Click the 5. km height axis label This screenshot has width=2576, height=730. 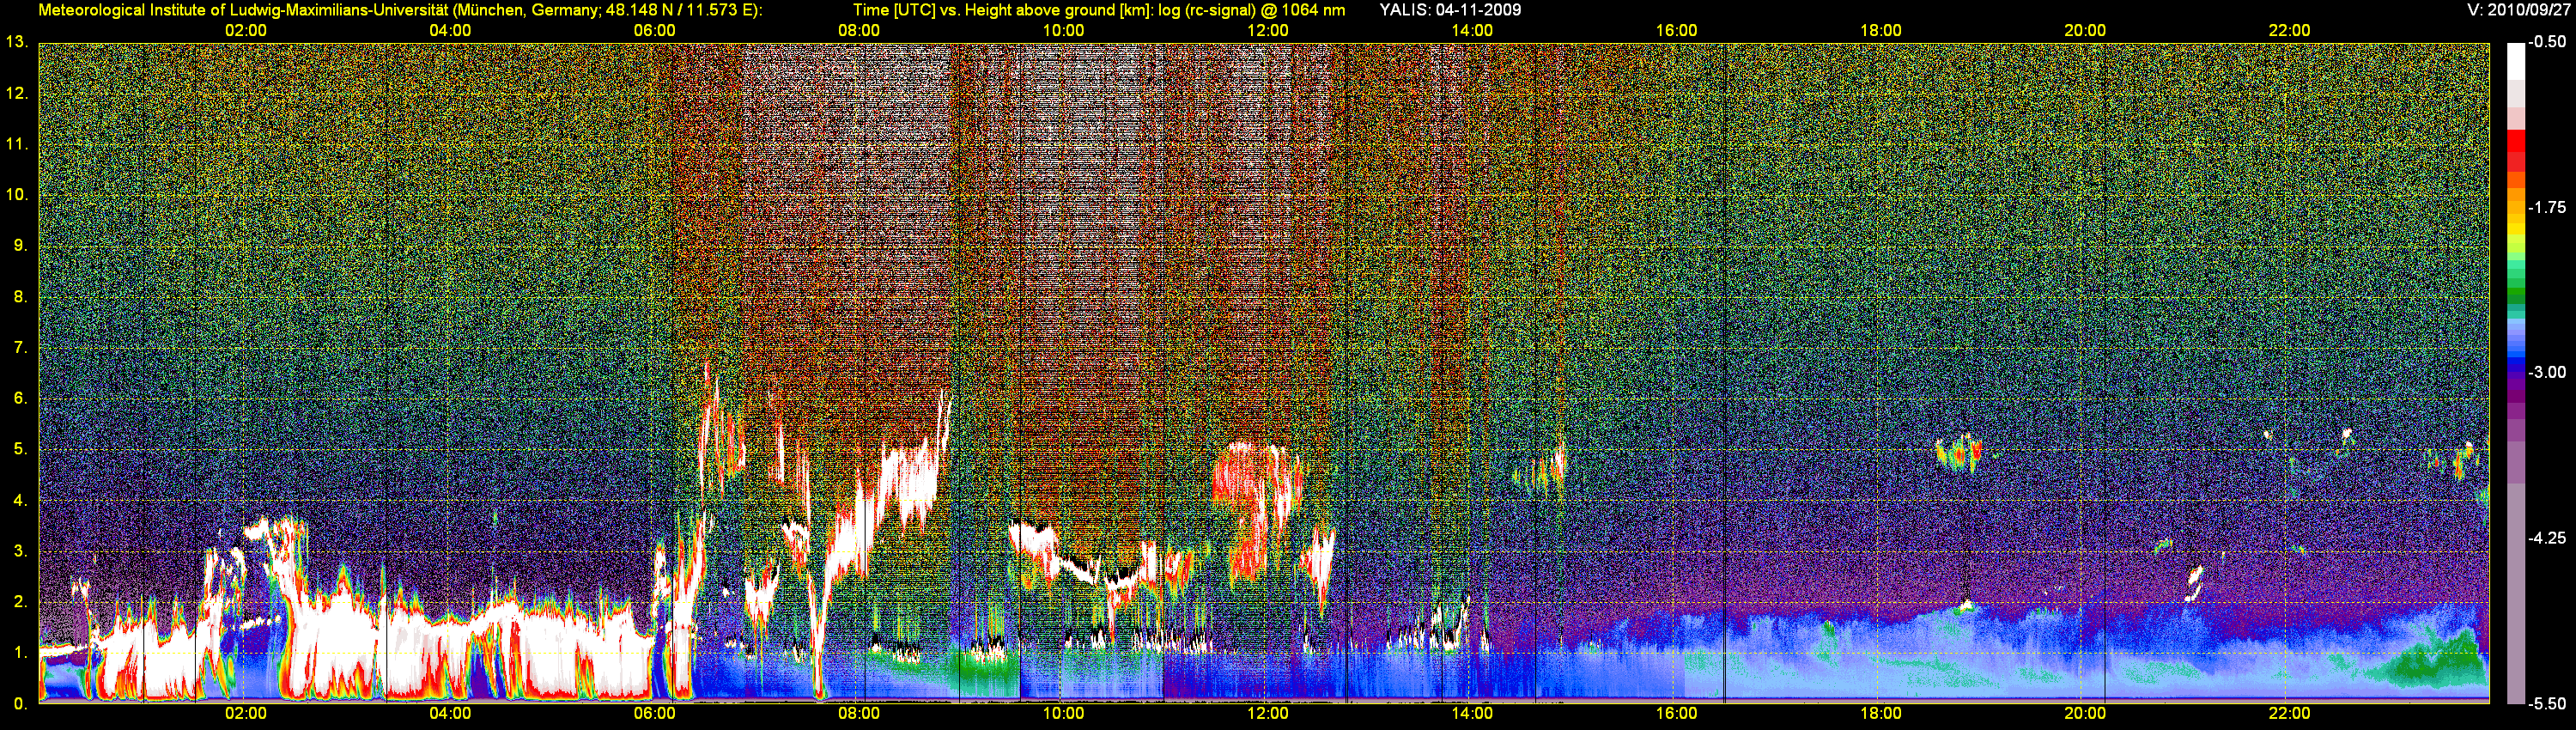(20, 449)
